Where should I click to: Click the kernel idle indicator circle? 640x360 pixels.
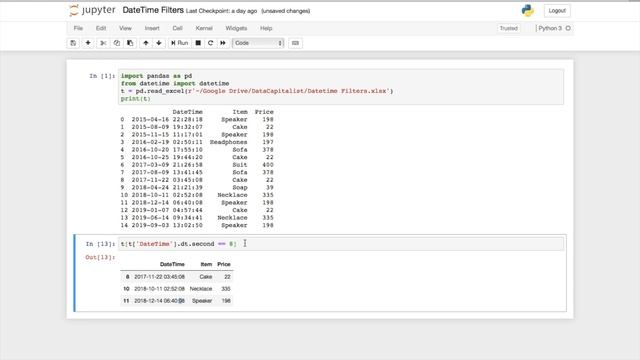(x=568, y=28)
